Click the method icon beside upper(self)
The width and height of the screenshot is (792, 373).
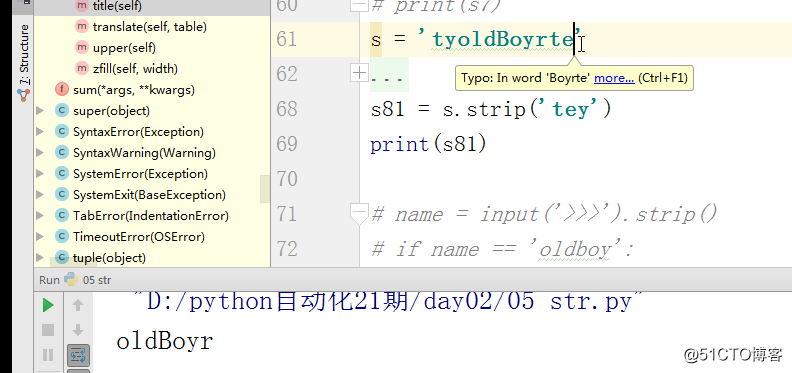(x=82, y=48)
